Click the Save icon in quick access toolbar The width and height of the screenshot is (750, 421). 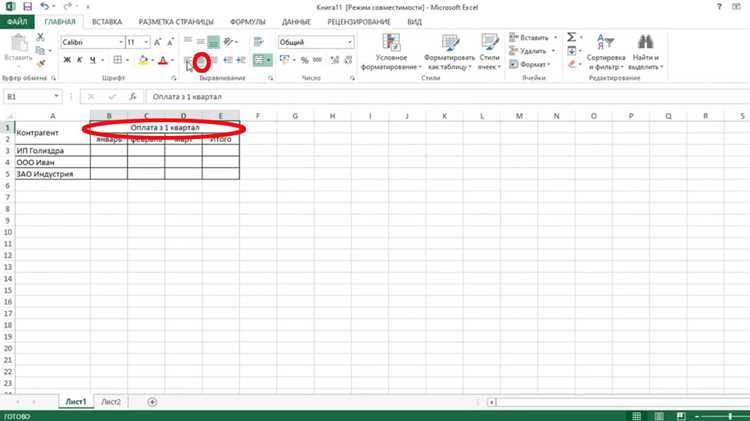27,7
